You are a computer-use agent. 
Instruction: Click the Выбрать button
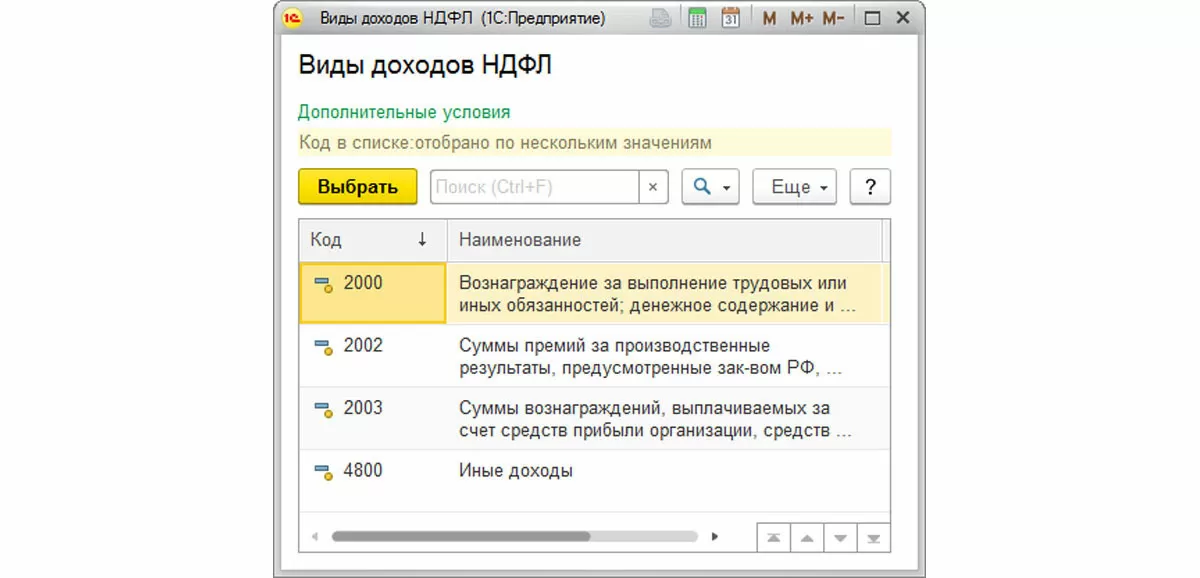pos(357,187)
